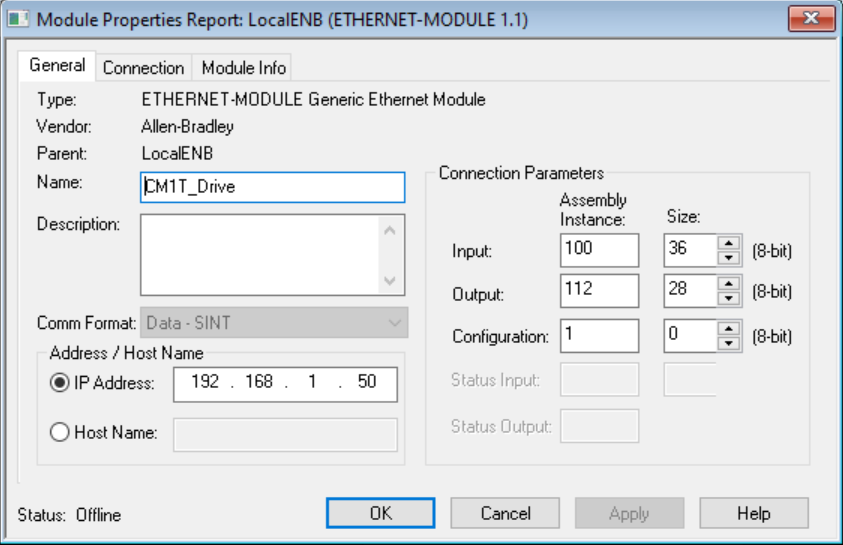Click the Input Assembly Instance field
The width and height of the screenshot is (843, 545).
(x=598, y=249)
